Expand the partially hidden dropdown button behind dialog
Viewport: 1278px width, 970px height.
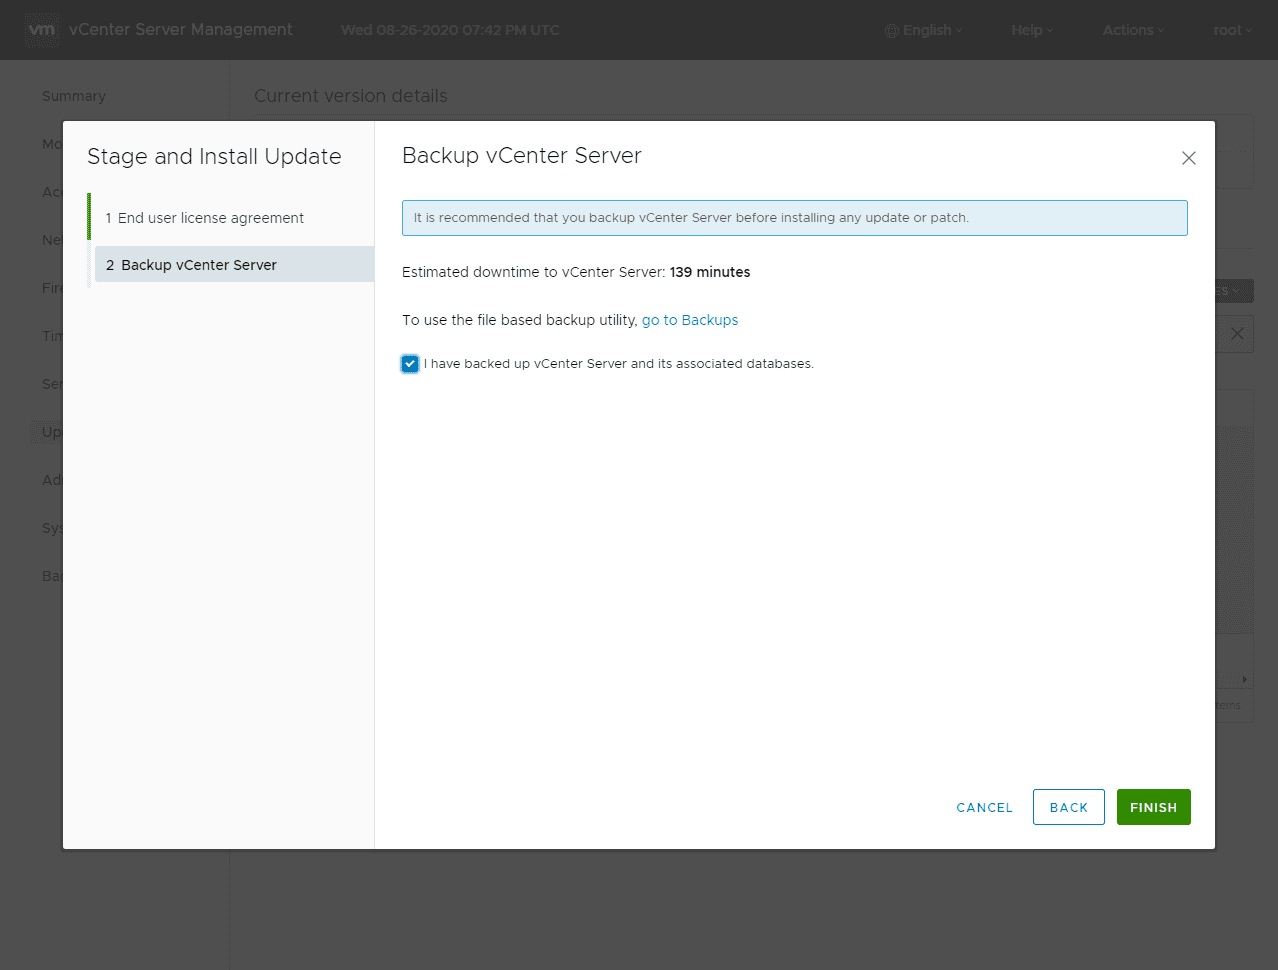[x=1234, y=291]
